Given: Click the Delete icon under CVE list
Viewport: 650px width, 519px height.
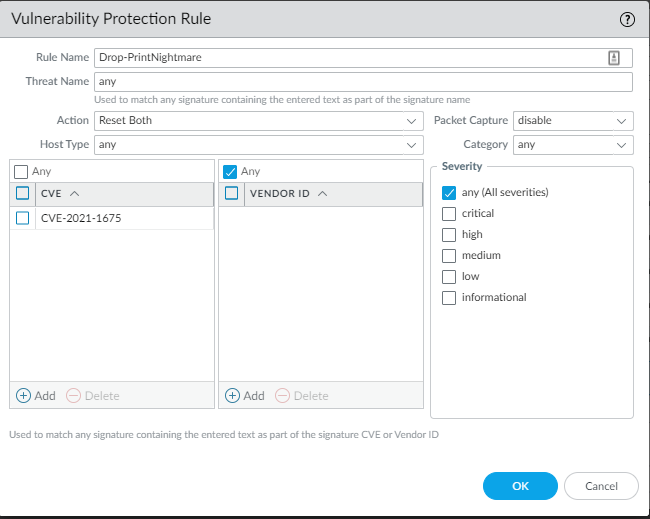Looking at the screenshot, I should [74, 395].
